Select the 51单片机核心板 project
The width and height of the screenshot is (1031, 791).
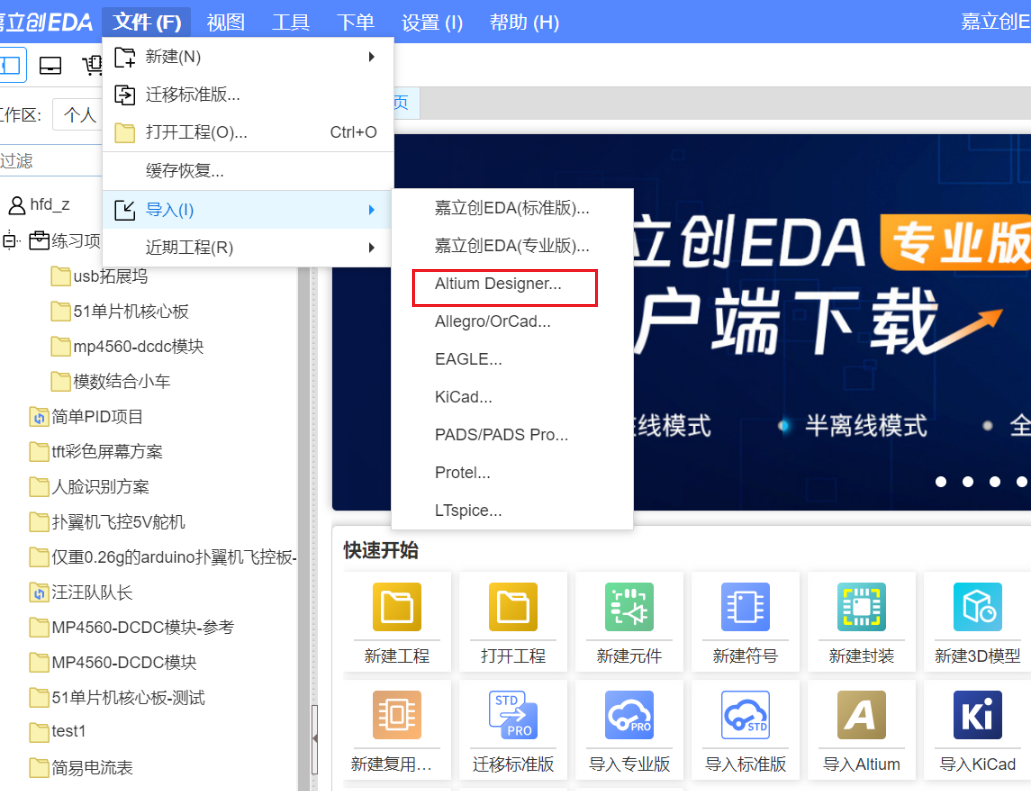click(131, 311)
